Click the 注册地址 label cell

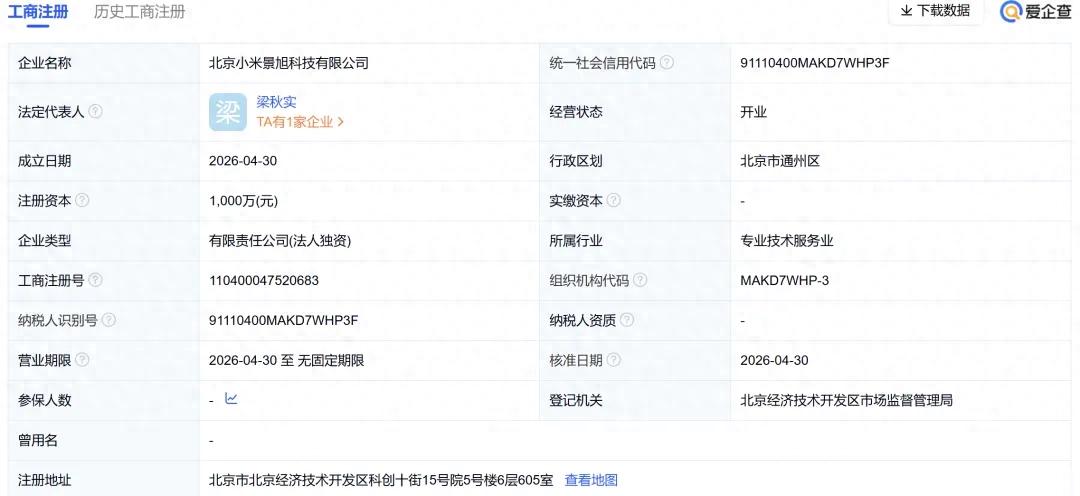(x=103, y=479)
